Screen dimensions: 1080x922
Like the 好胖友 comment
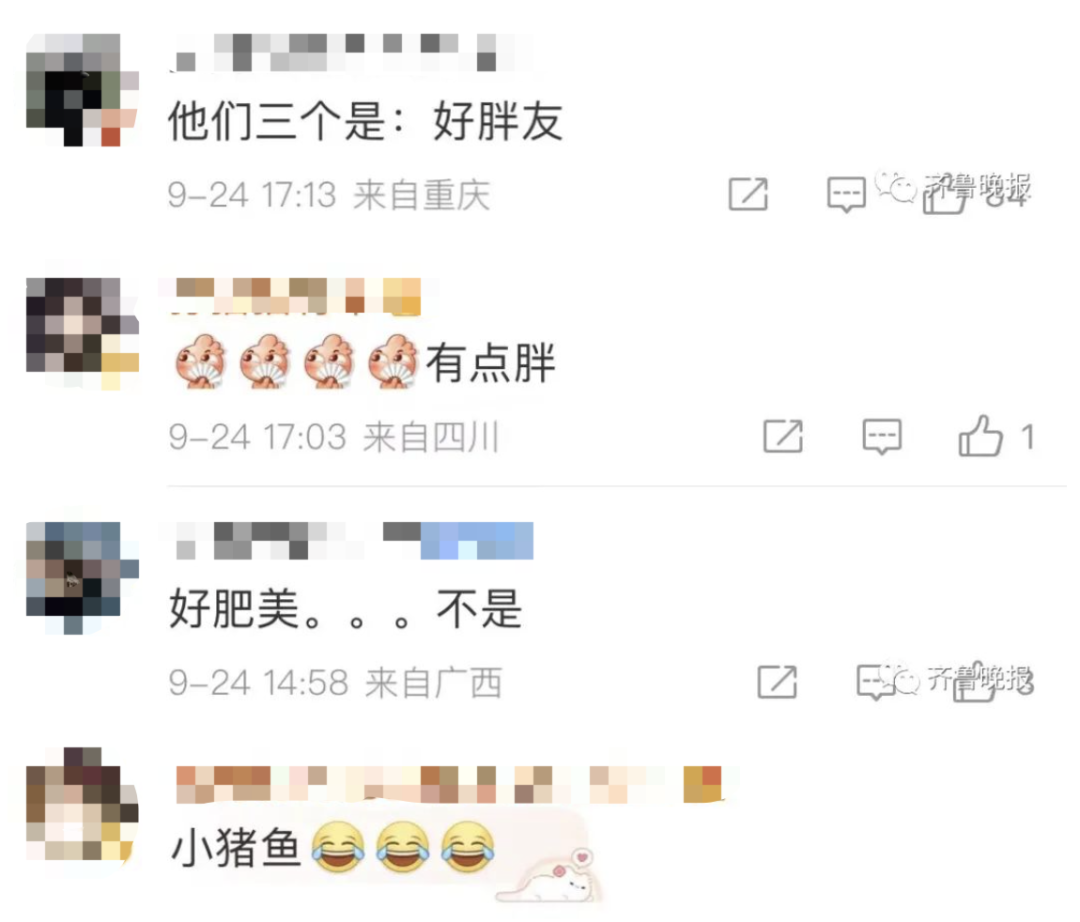pyautogui.click(x=944, y=196)
